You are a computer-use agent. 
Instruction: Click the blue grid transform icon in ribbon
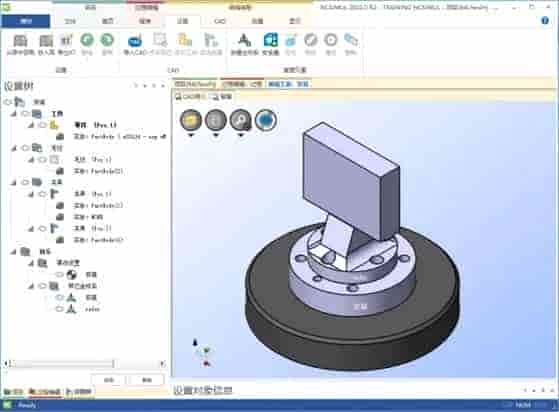270,40
